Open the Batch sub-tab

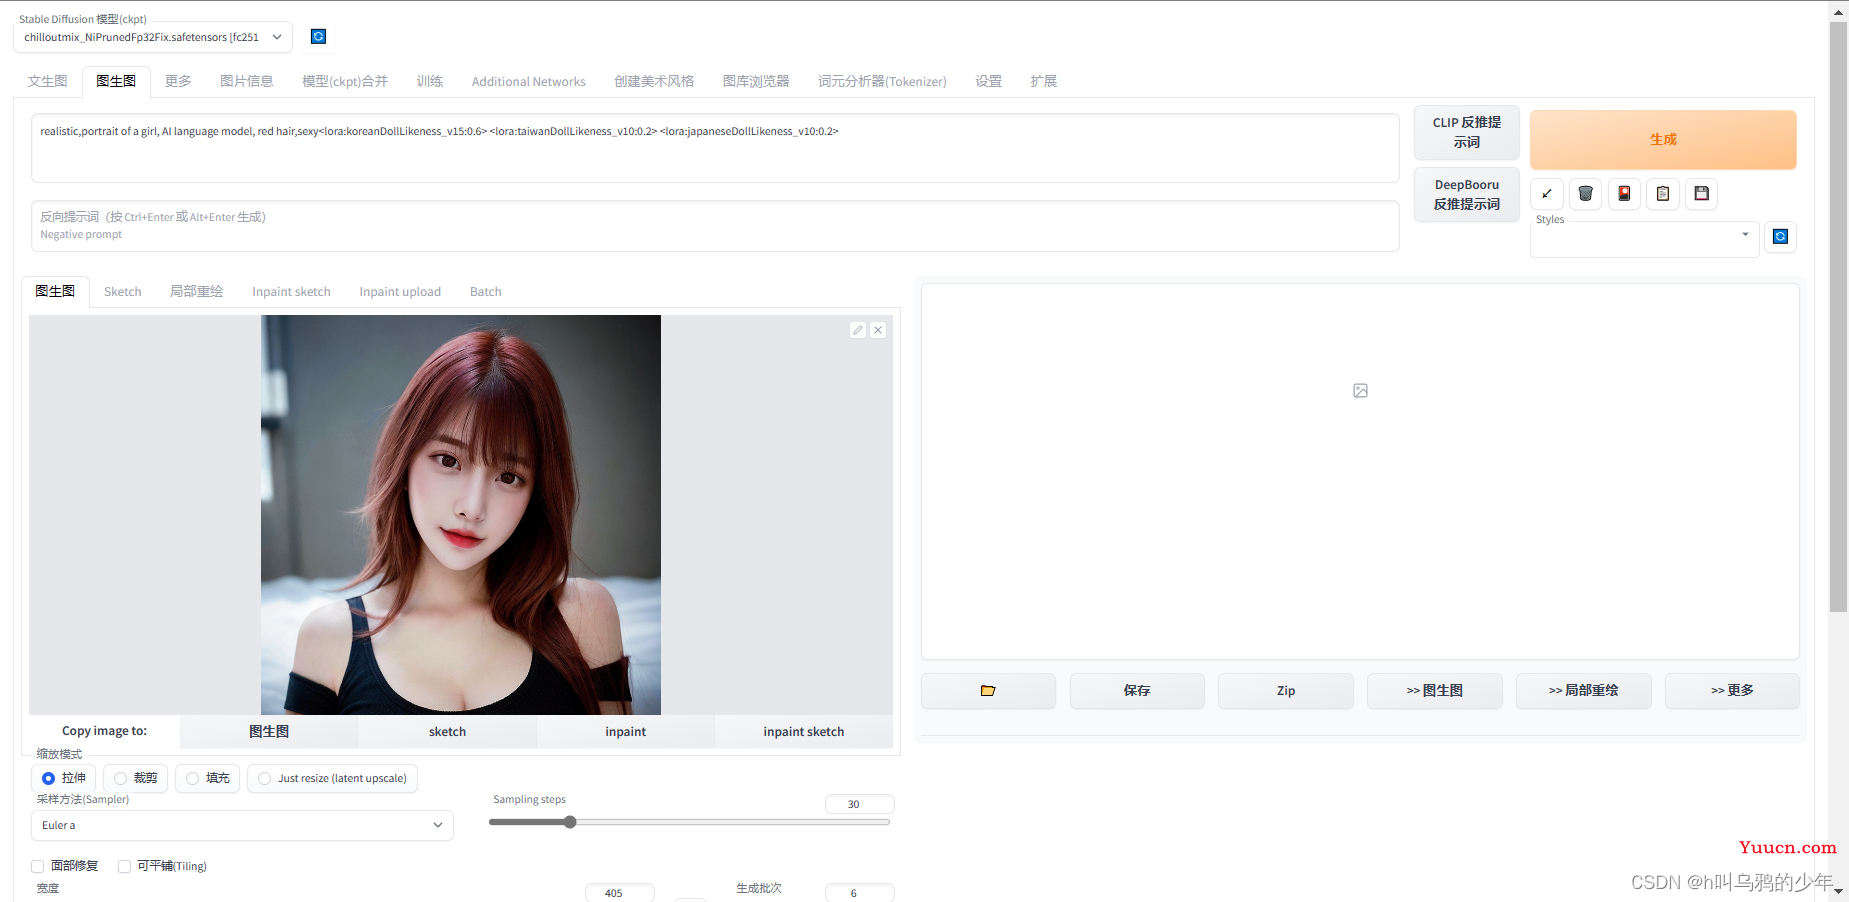click(486, 292)
